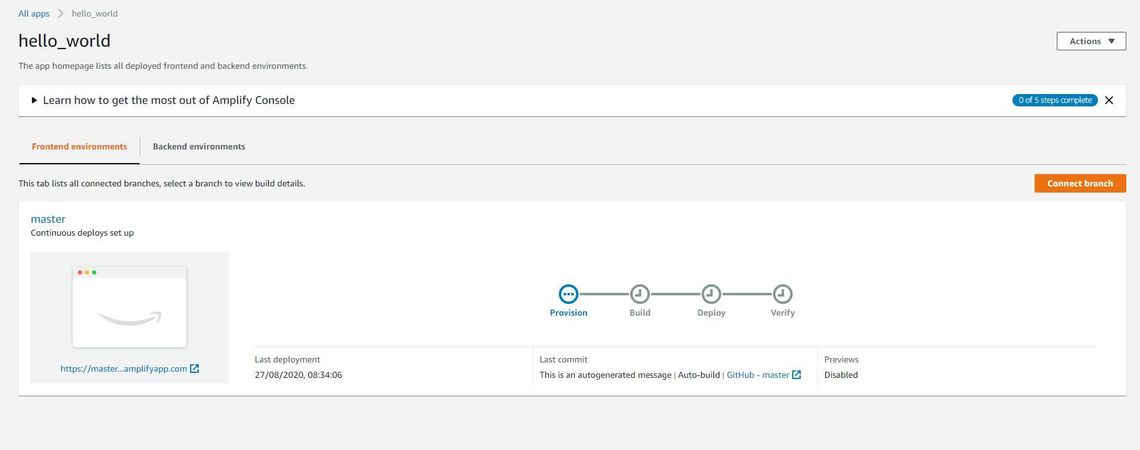
Task: Click the Deploy step clock icon
Action: [711, 294]
